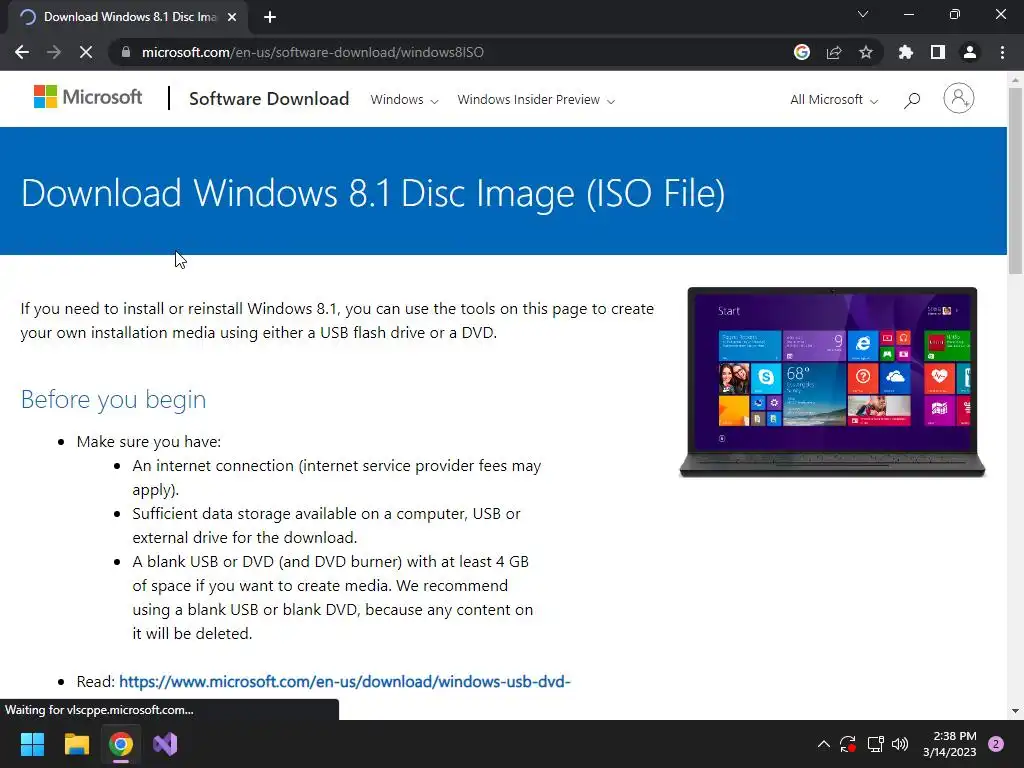Click the "A blank USB or DVD" bullet
The height and width of the screenshot is (768, 1024).
coord(332,598)
